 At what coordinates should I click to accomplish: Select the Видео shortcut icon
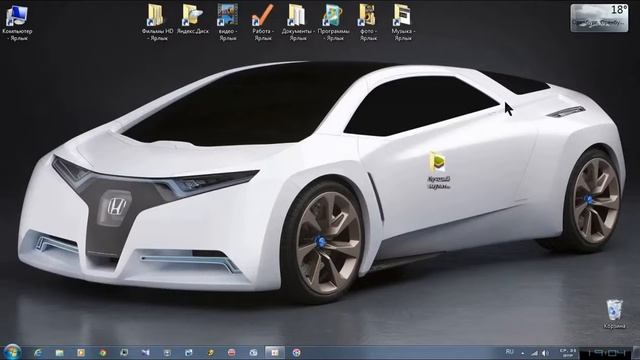pyautogui.click(x=228, y=23)
